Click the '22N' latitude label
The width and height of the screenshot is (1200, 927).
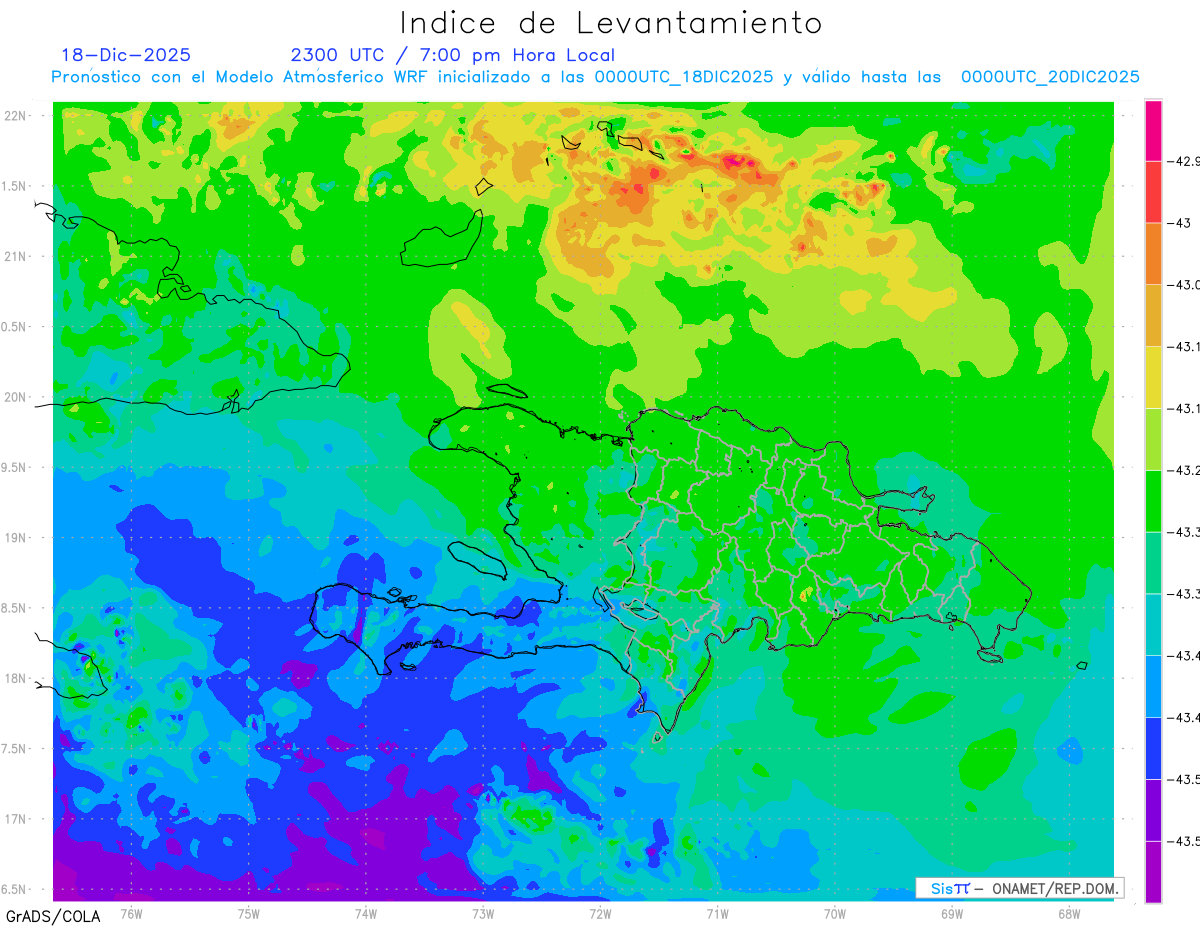click(17, 116)
